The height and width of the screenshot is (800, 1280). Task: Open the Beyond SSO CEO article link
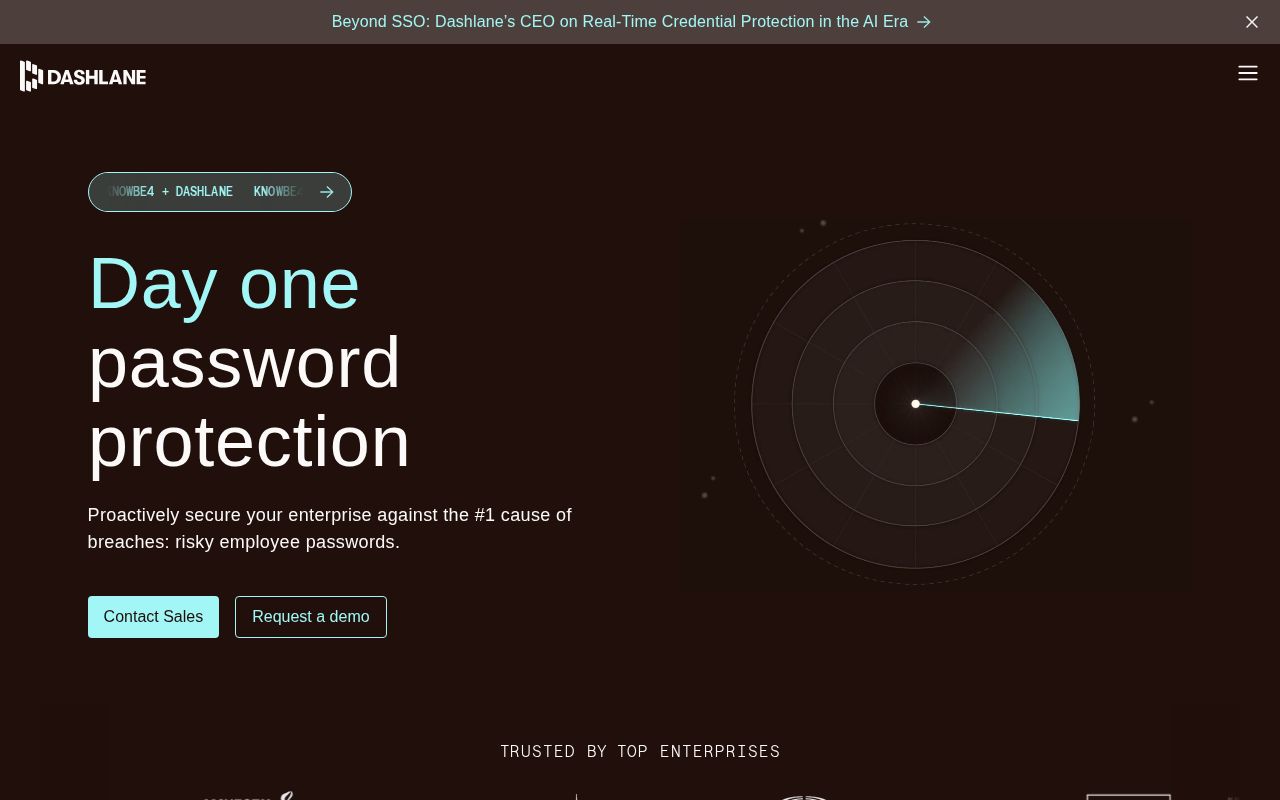point(620,22)
